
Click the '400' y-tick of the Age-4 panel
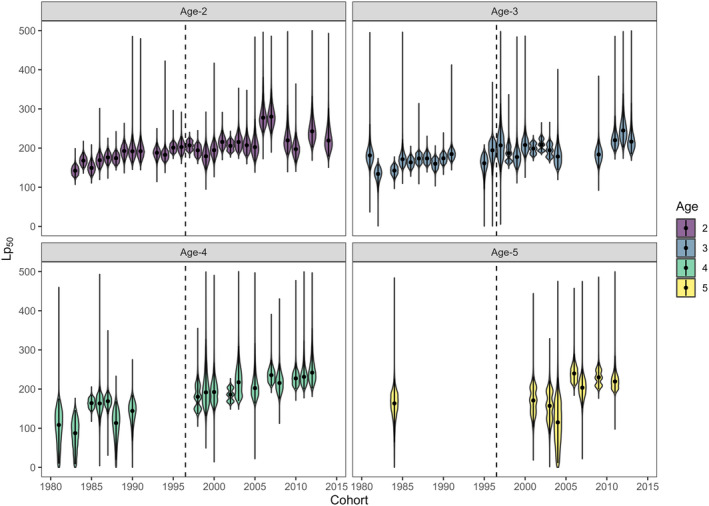[x=29, y=311]
